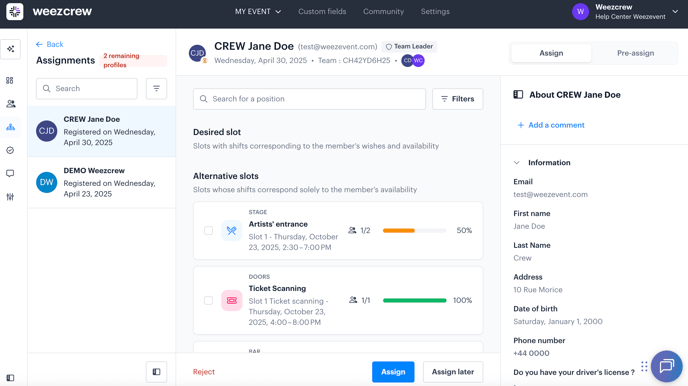Click the Saturday, January 1, 2000 value
The height and width of the screenshot is (386, 688).
tap(558, 322)
